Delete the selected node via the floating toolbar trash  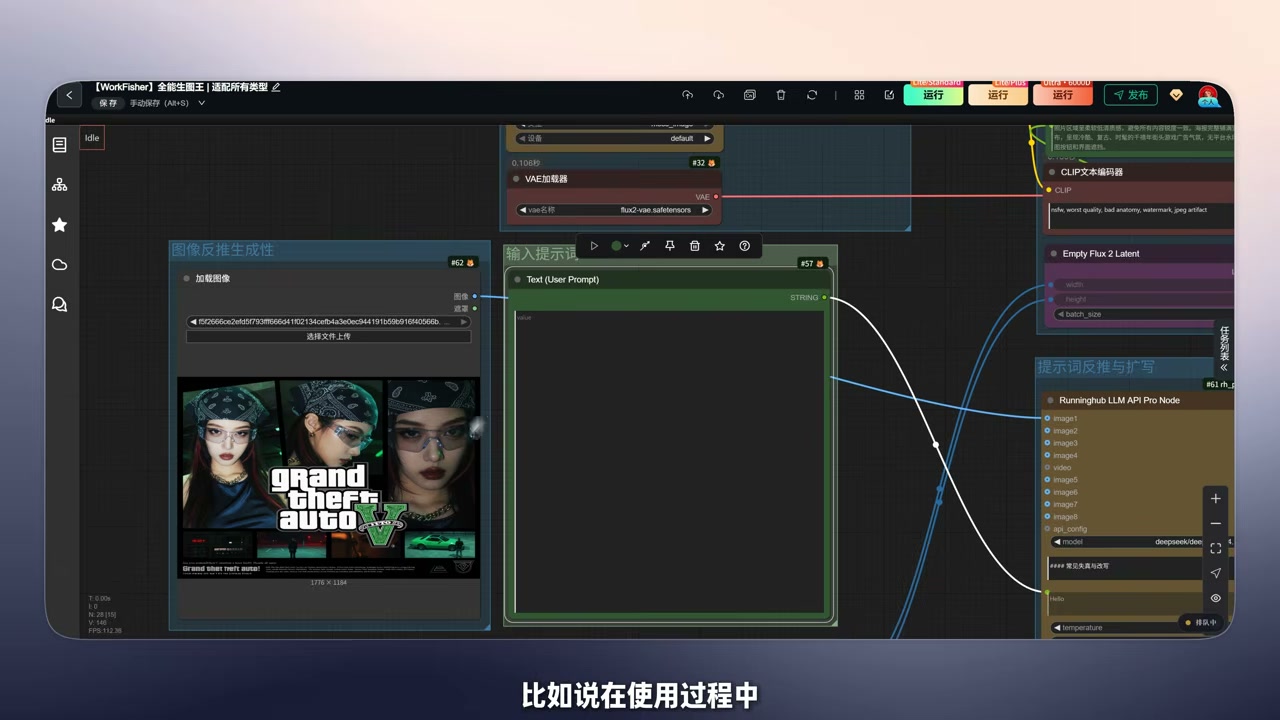(x=695, y=246)
